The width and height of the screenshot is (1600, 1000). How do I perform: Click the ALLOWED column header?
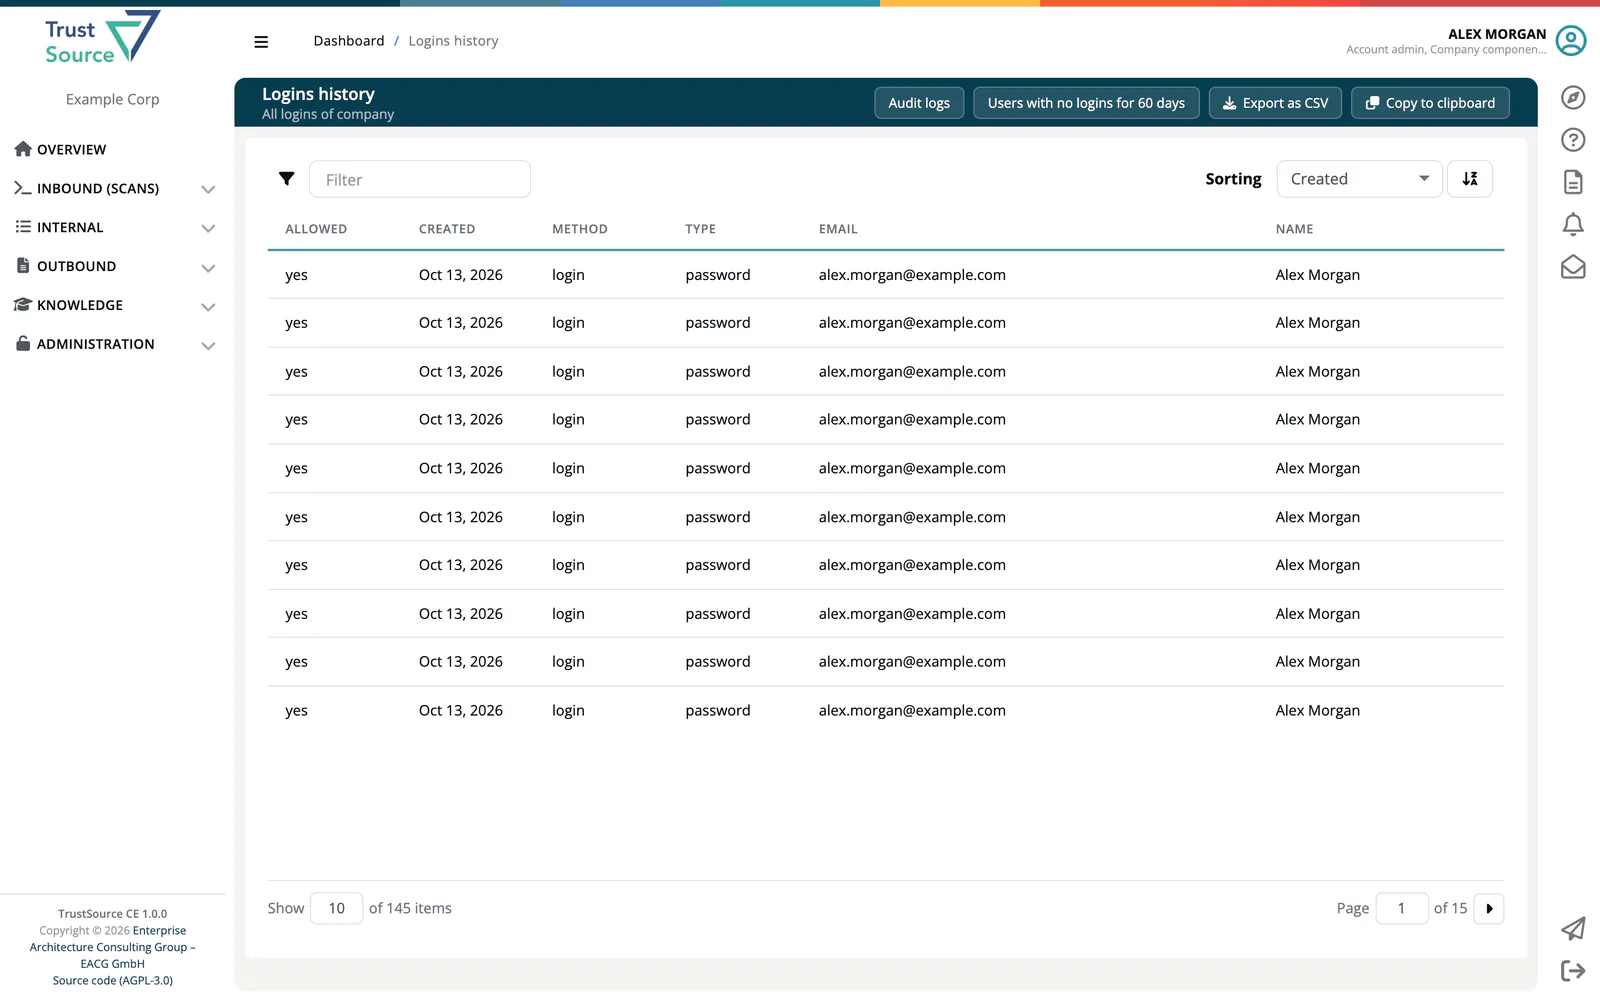pos(316,229)
